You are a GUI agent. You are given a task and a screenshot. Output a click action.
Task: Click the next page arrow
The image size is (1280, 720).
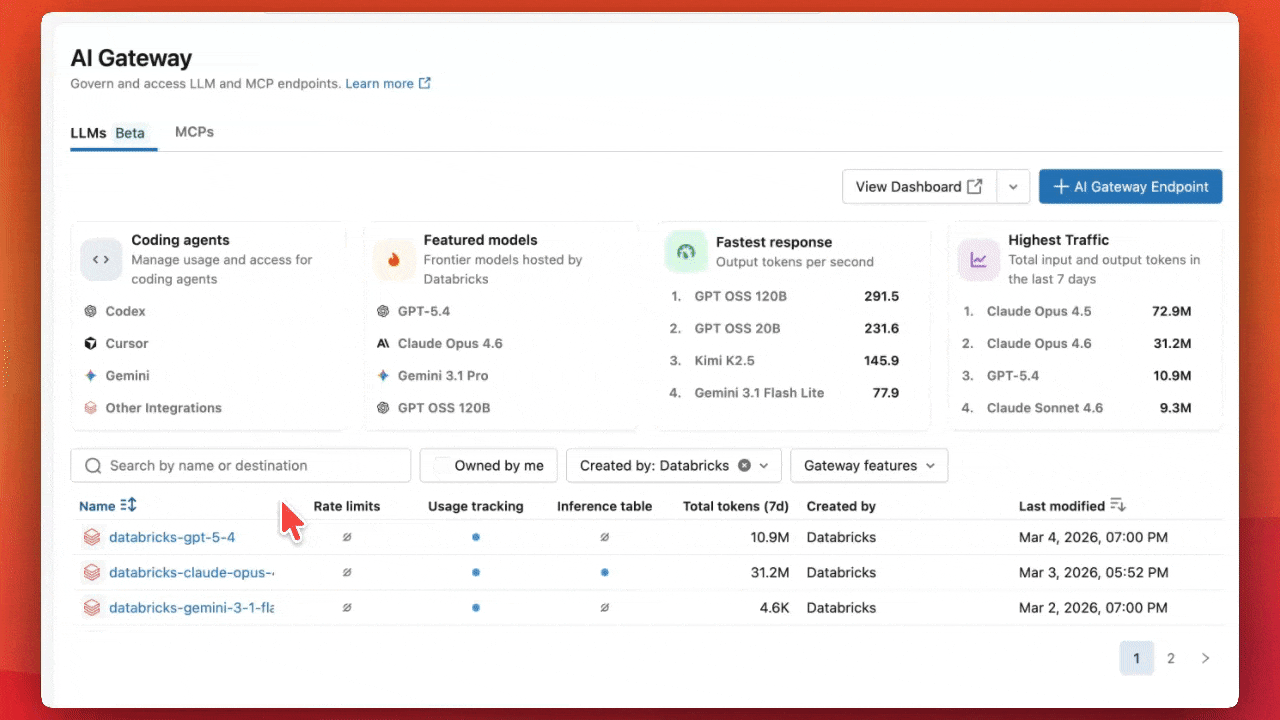tap(1205, 658)
